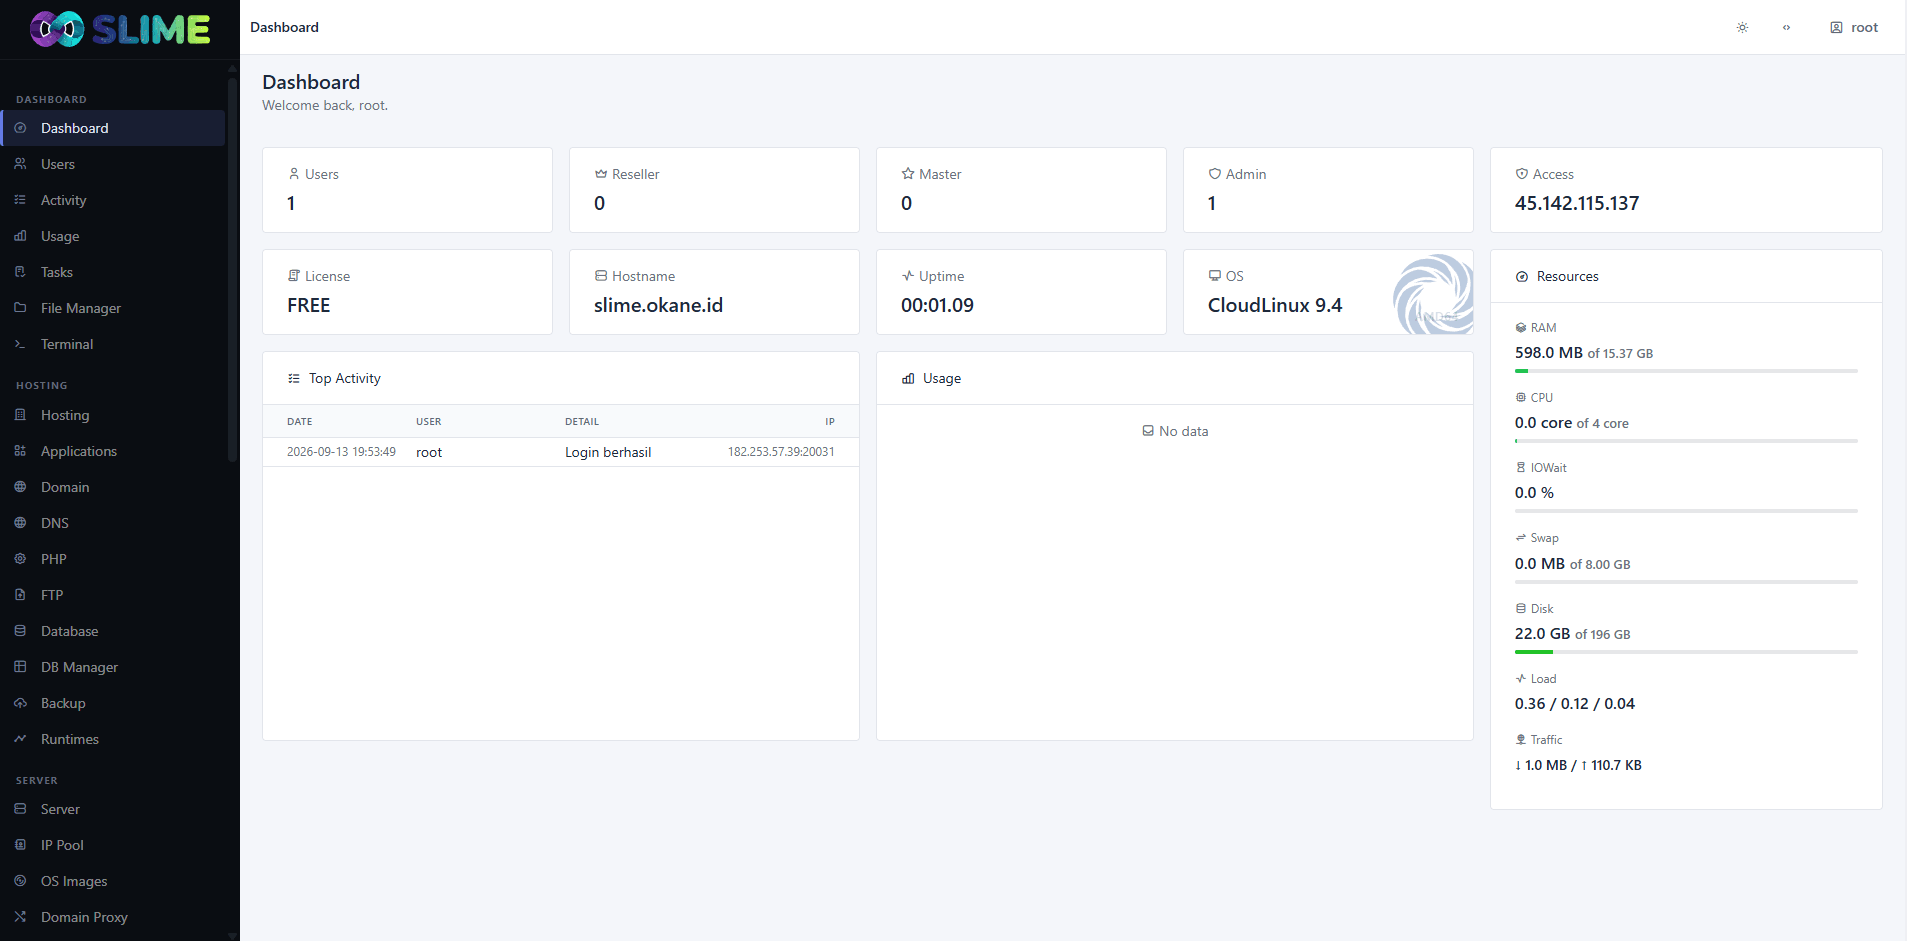
Task: Click the Admin count card
Action: tap(1328, 190)
